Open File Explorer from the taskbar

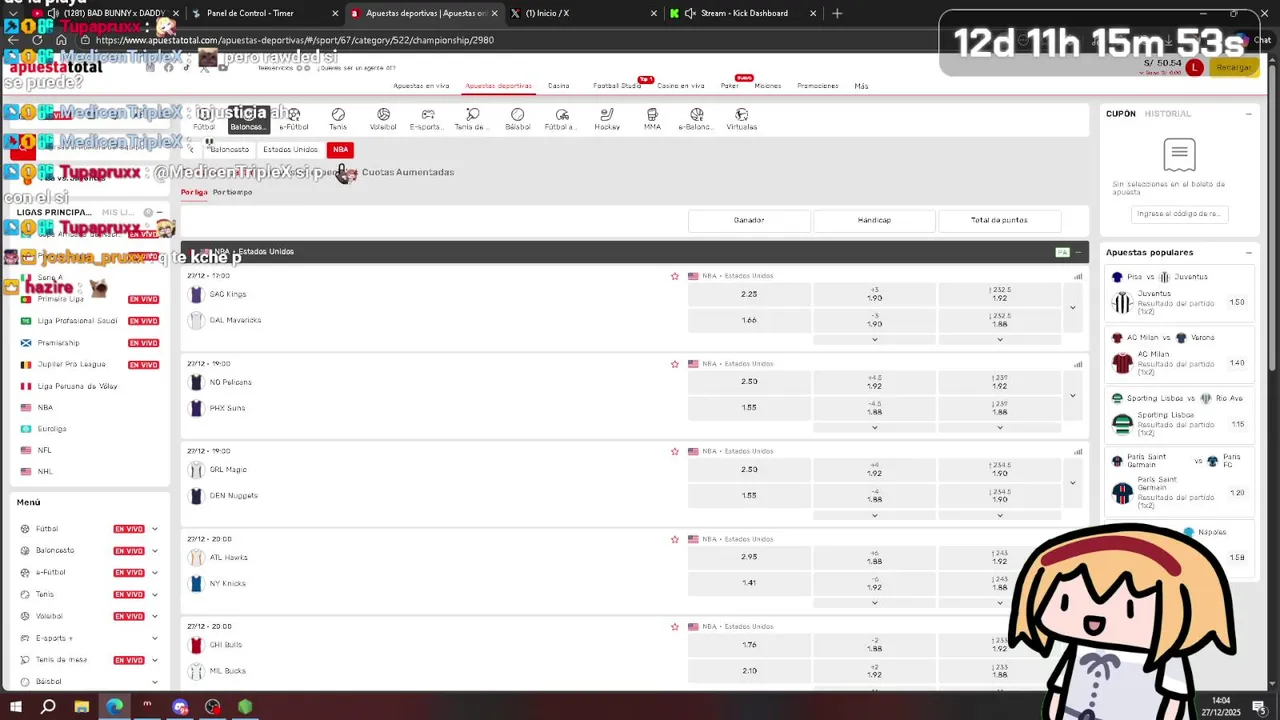point(82,707)
